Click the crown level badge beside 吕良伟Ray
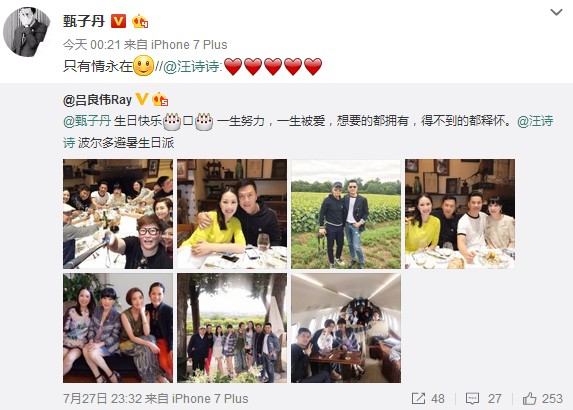The width and height of the screenshot is (573, 410). pyautogui.click(x=160, y=99)
